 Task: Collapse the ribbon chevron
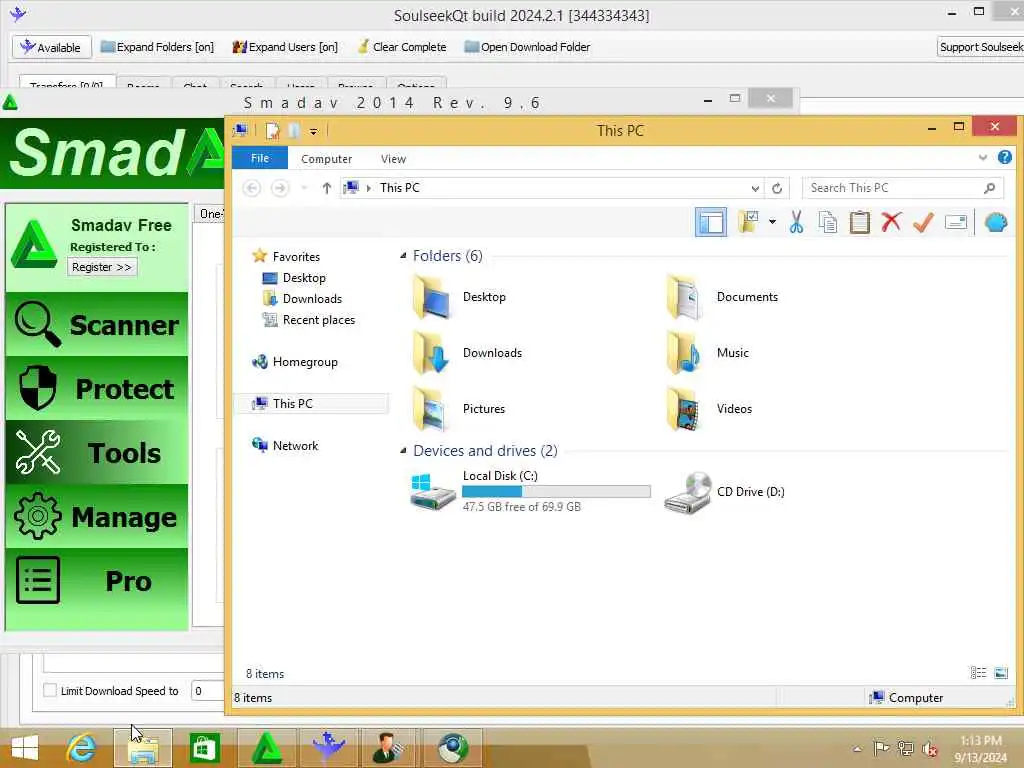tap(983, 157)
